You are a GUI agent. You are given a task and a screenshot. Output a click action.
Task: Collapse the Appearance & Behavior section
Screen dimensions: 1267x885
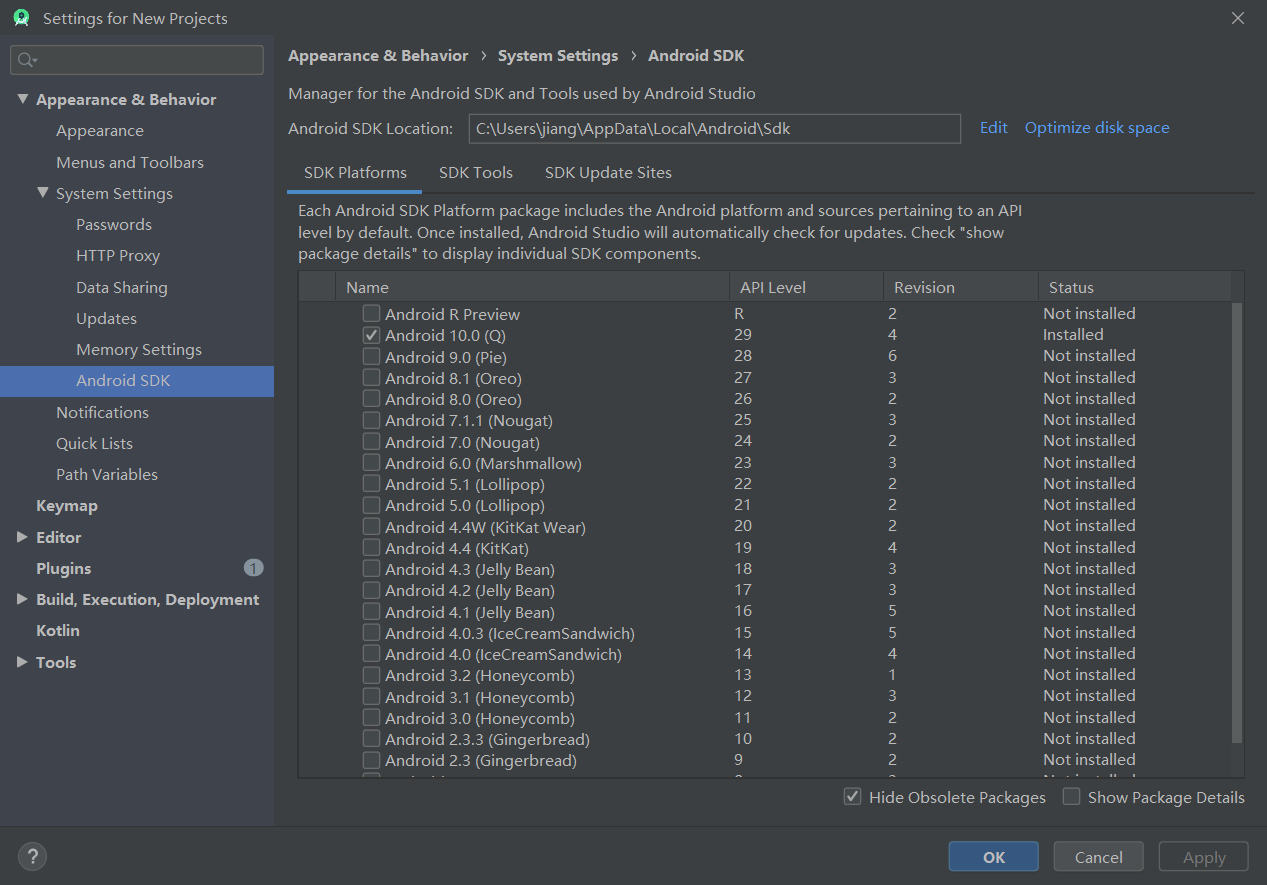point(22,99)
